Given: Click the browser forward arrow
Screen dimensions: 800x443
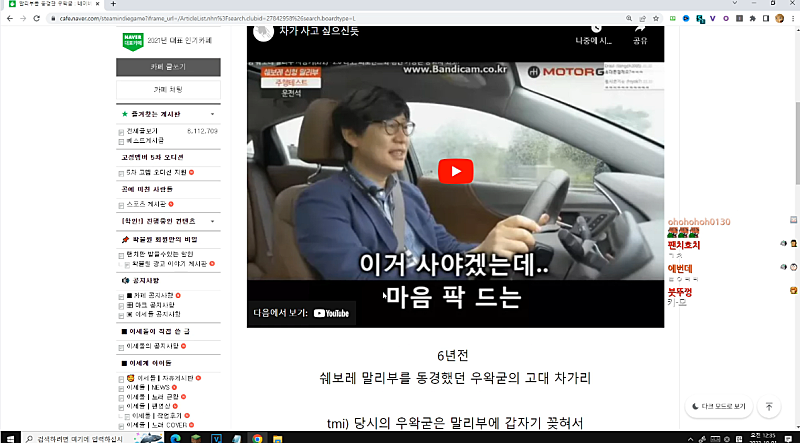Looking at the screenshot, I should [x=23, y=18].
